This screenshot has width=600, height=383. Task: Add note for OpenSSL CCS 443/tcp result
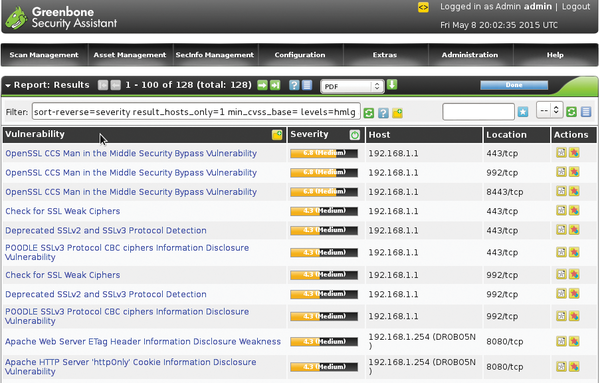(x=561, y=153)
